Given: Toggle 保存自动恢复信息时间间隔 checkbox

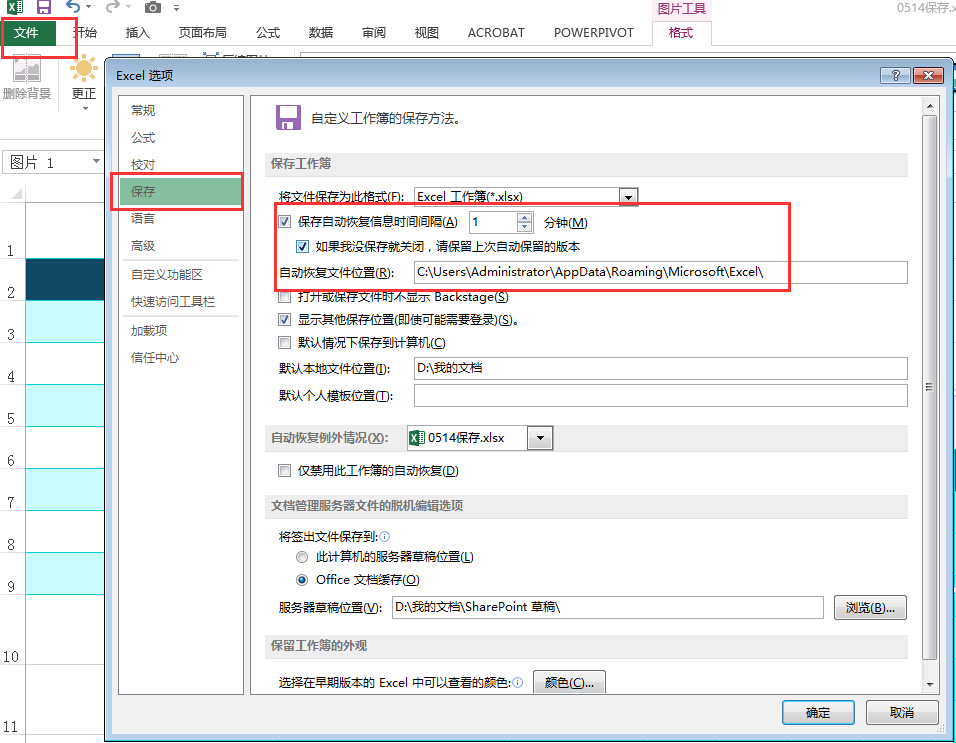Looking at the screenshot, I should pos(284,222).
